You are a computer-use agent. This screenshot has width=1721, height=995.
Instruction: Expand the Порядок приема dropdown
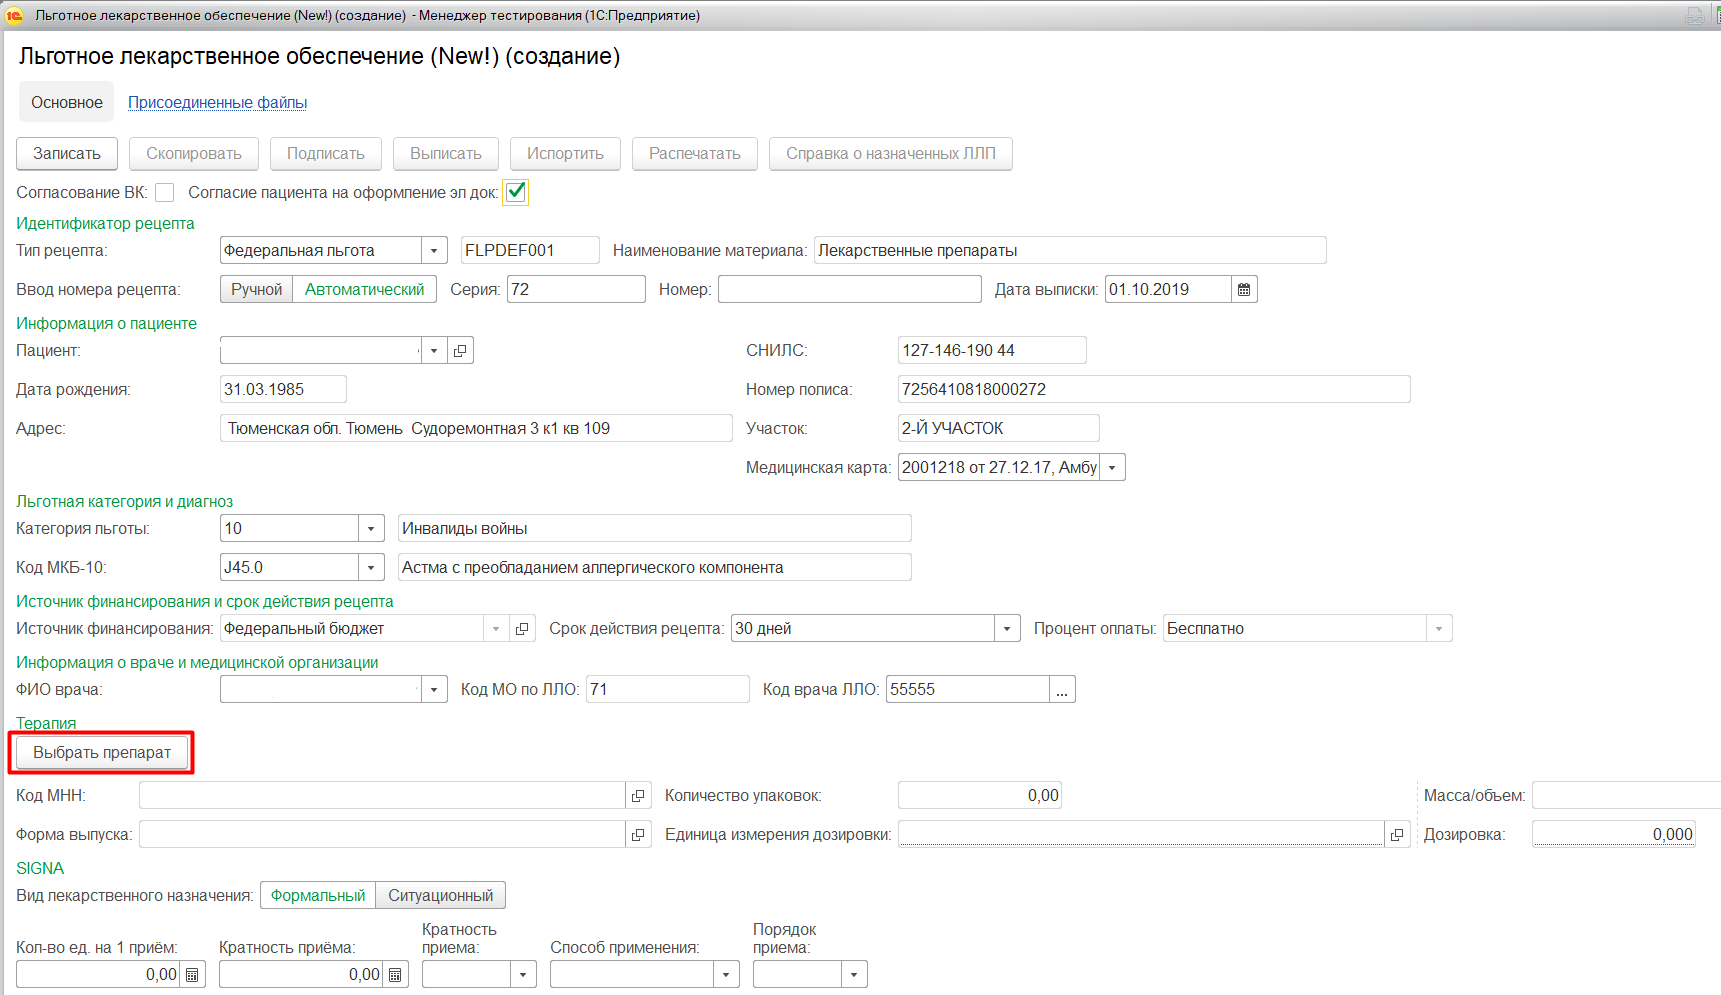(x=854, y=974)
